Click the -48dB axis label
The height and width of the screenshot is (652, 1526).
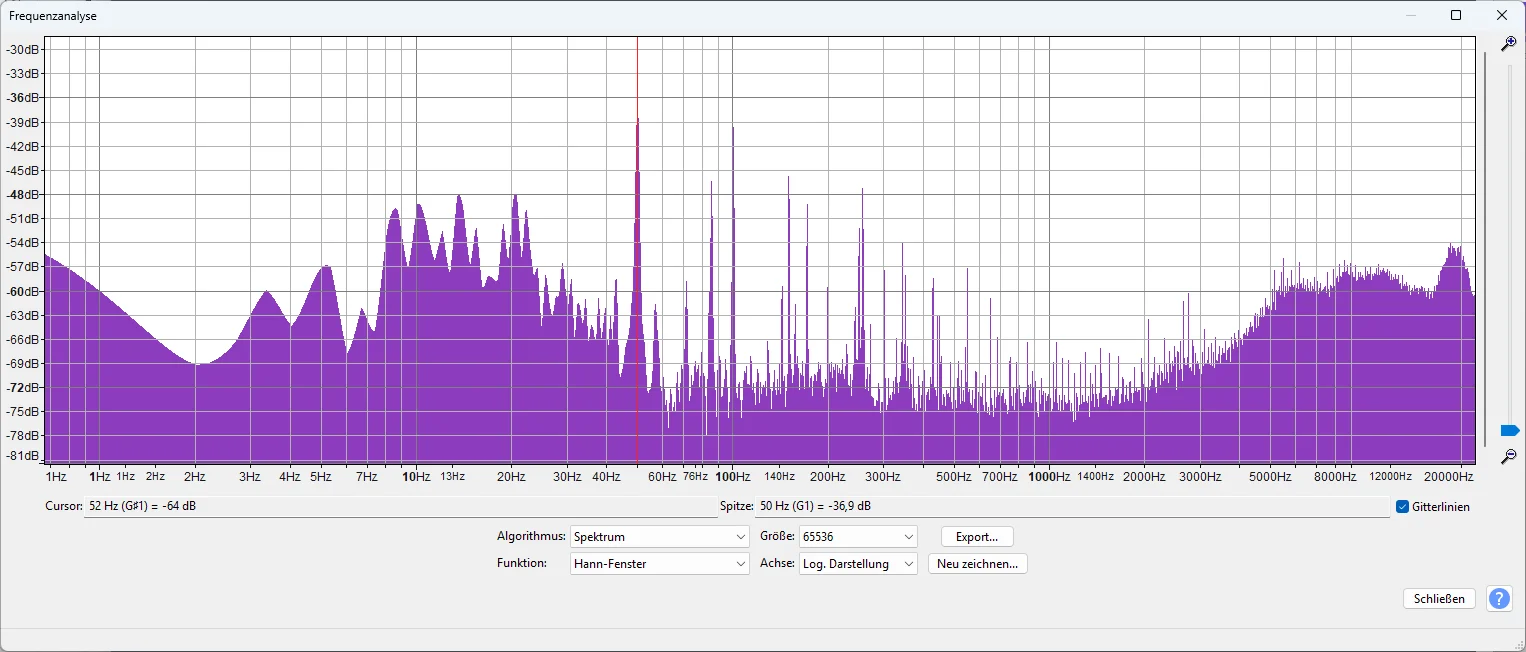point(22,195)
